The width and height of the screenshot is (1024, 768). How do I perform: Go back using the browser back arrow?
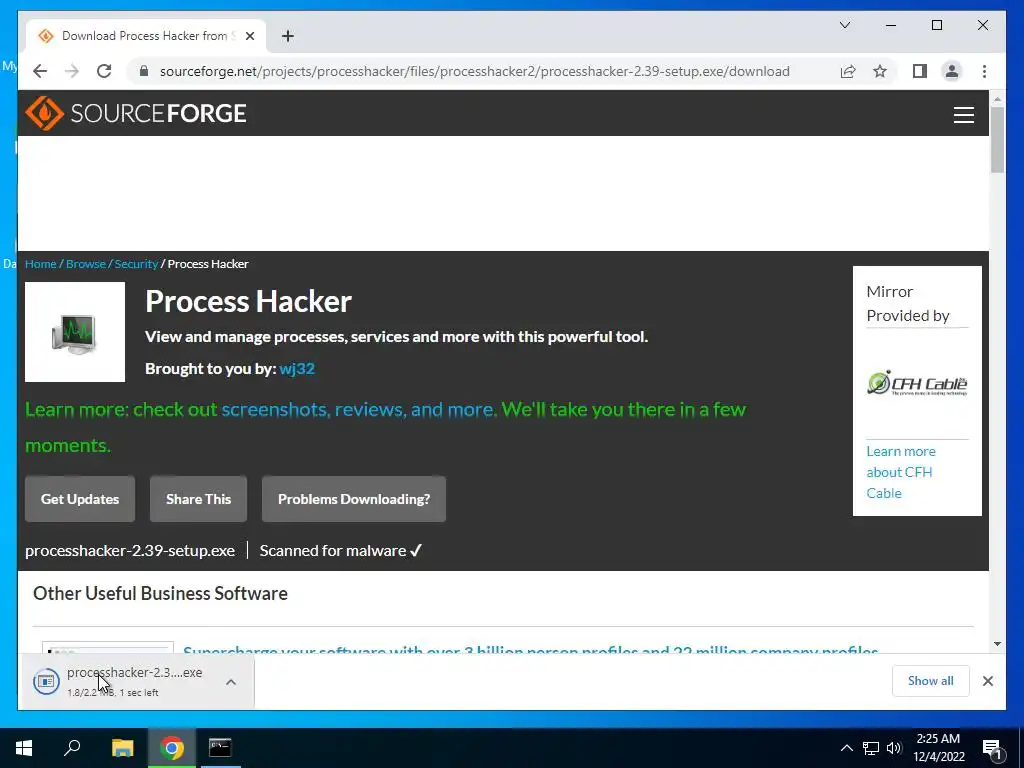point(40,71)
